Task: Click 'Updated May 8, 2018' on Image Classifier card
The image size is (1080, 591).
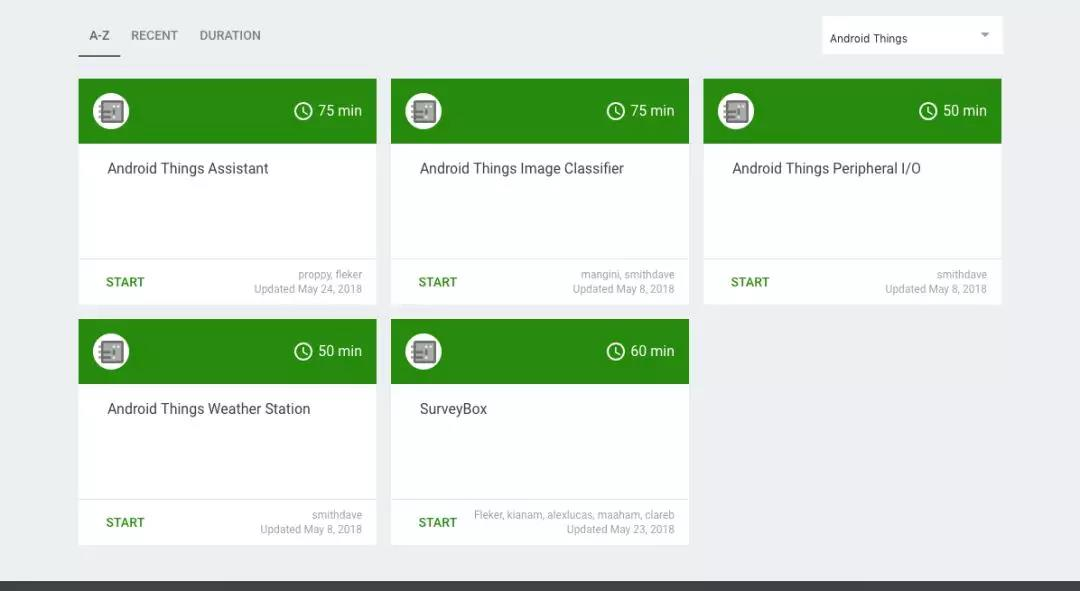Action: [623, 289]
